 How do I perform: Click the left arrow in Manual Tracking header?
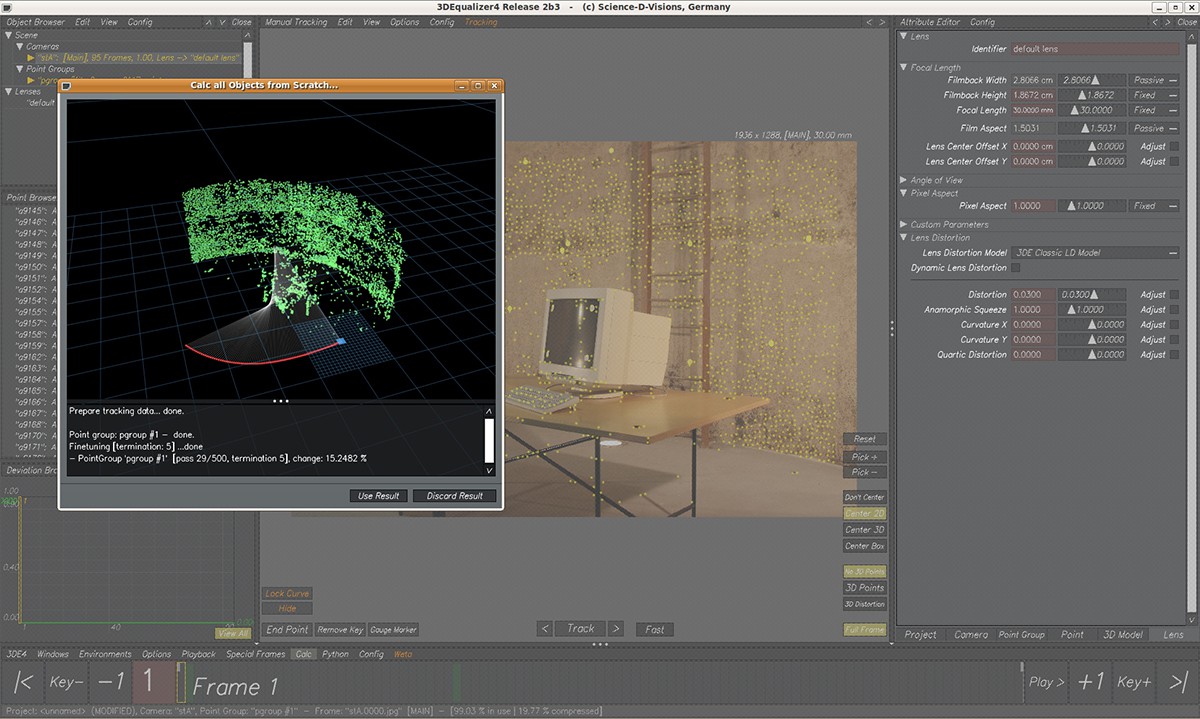pyautogui.click(x=868, y=22)
